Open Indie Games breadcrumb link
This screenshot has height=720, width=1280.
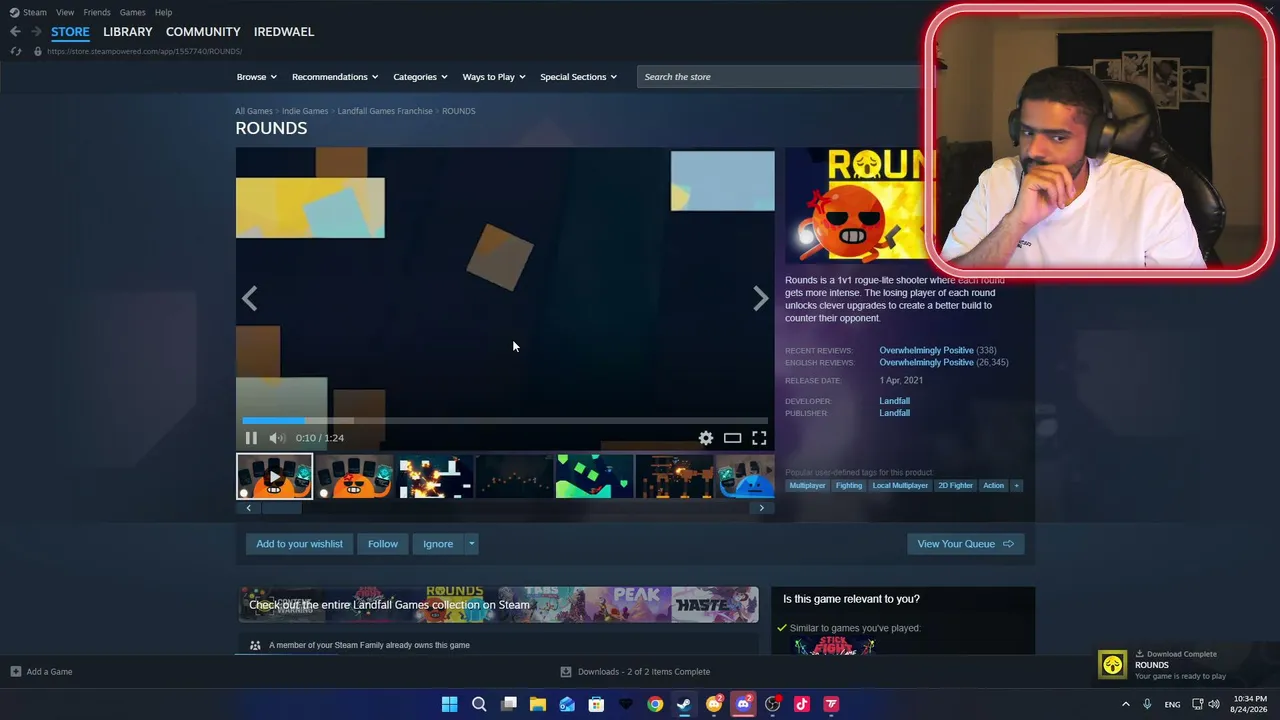coord(305,111)
